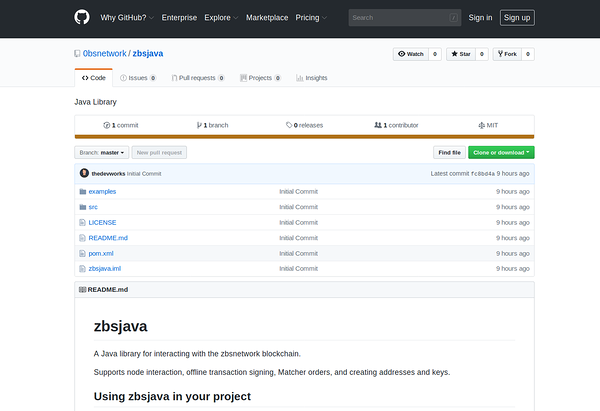This screenshot has height=411, width=600.
Task: Open the Clone or download dropdown
Action: 501,152
